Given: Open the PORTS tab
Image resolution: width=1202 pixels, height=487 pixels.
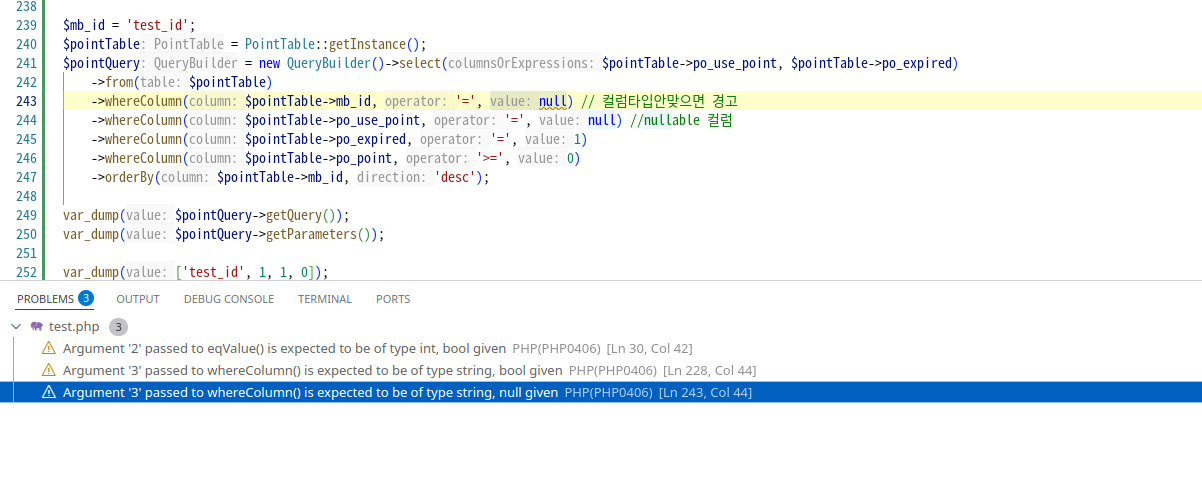Looking at the screenshot, I should point(393,299).
